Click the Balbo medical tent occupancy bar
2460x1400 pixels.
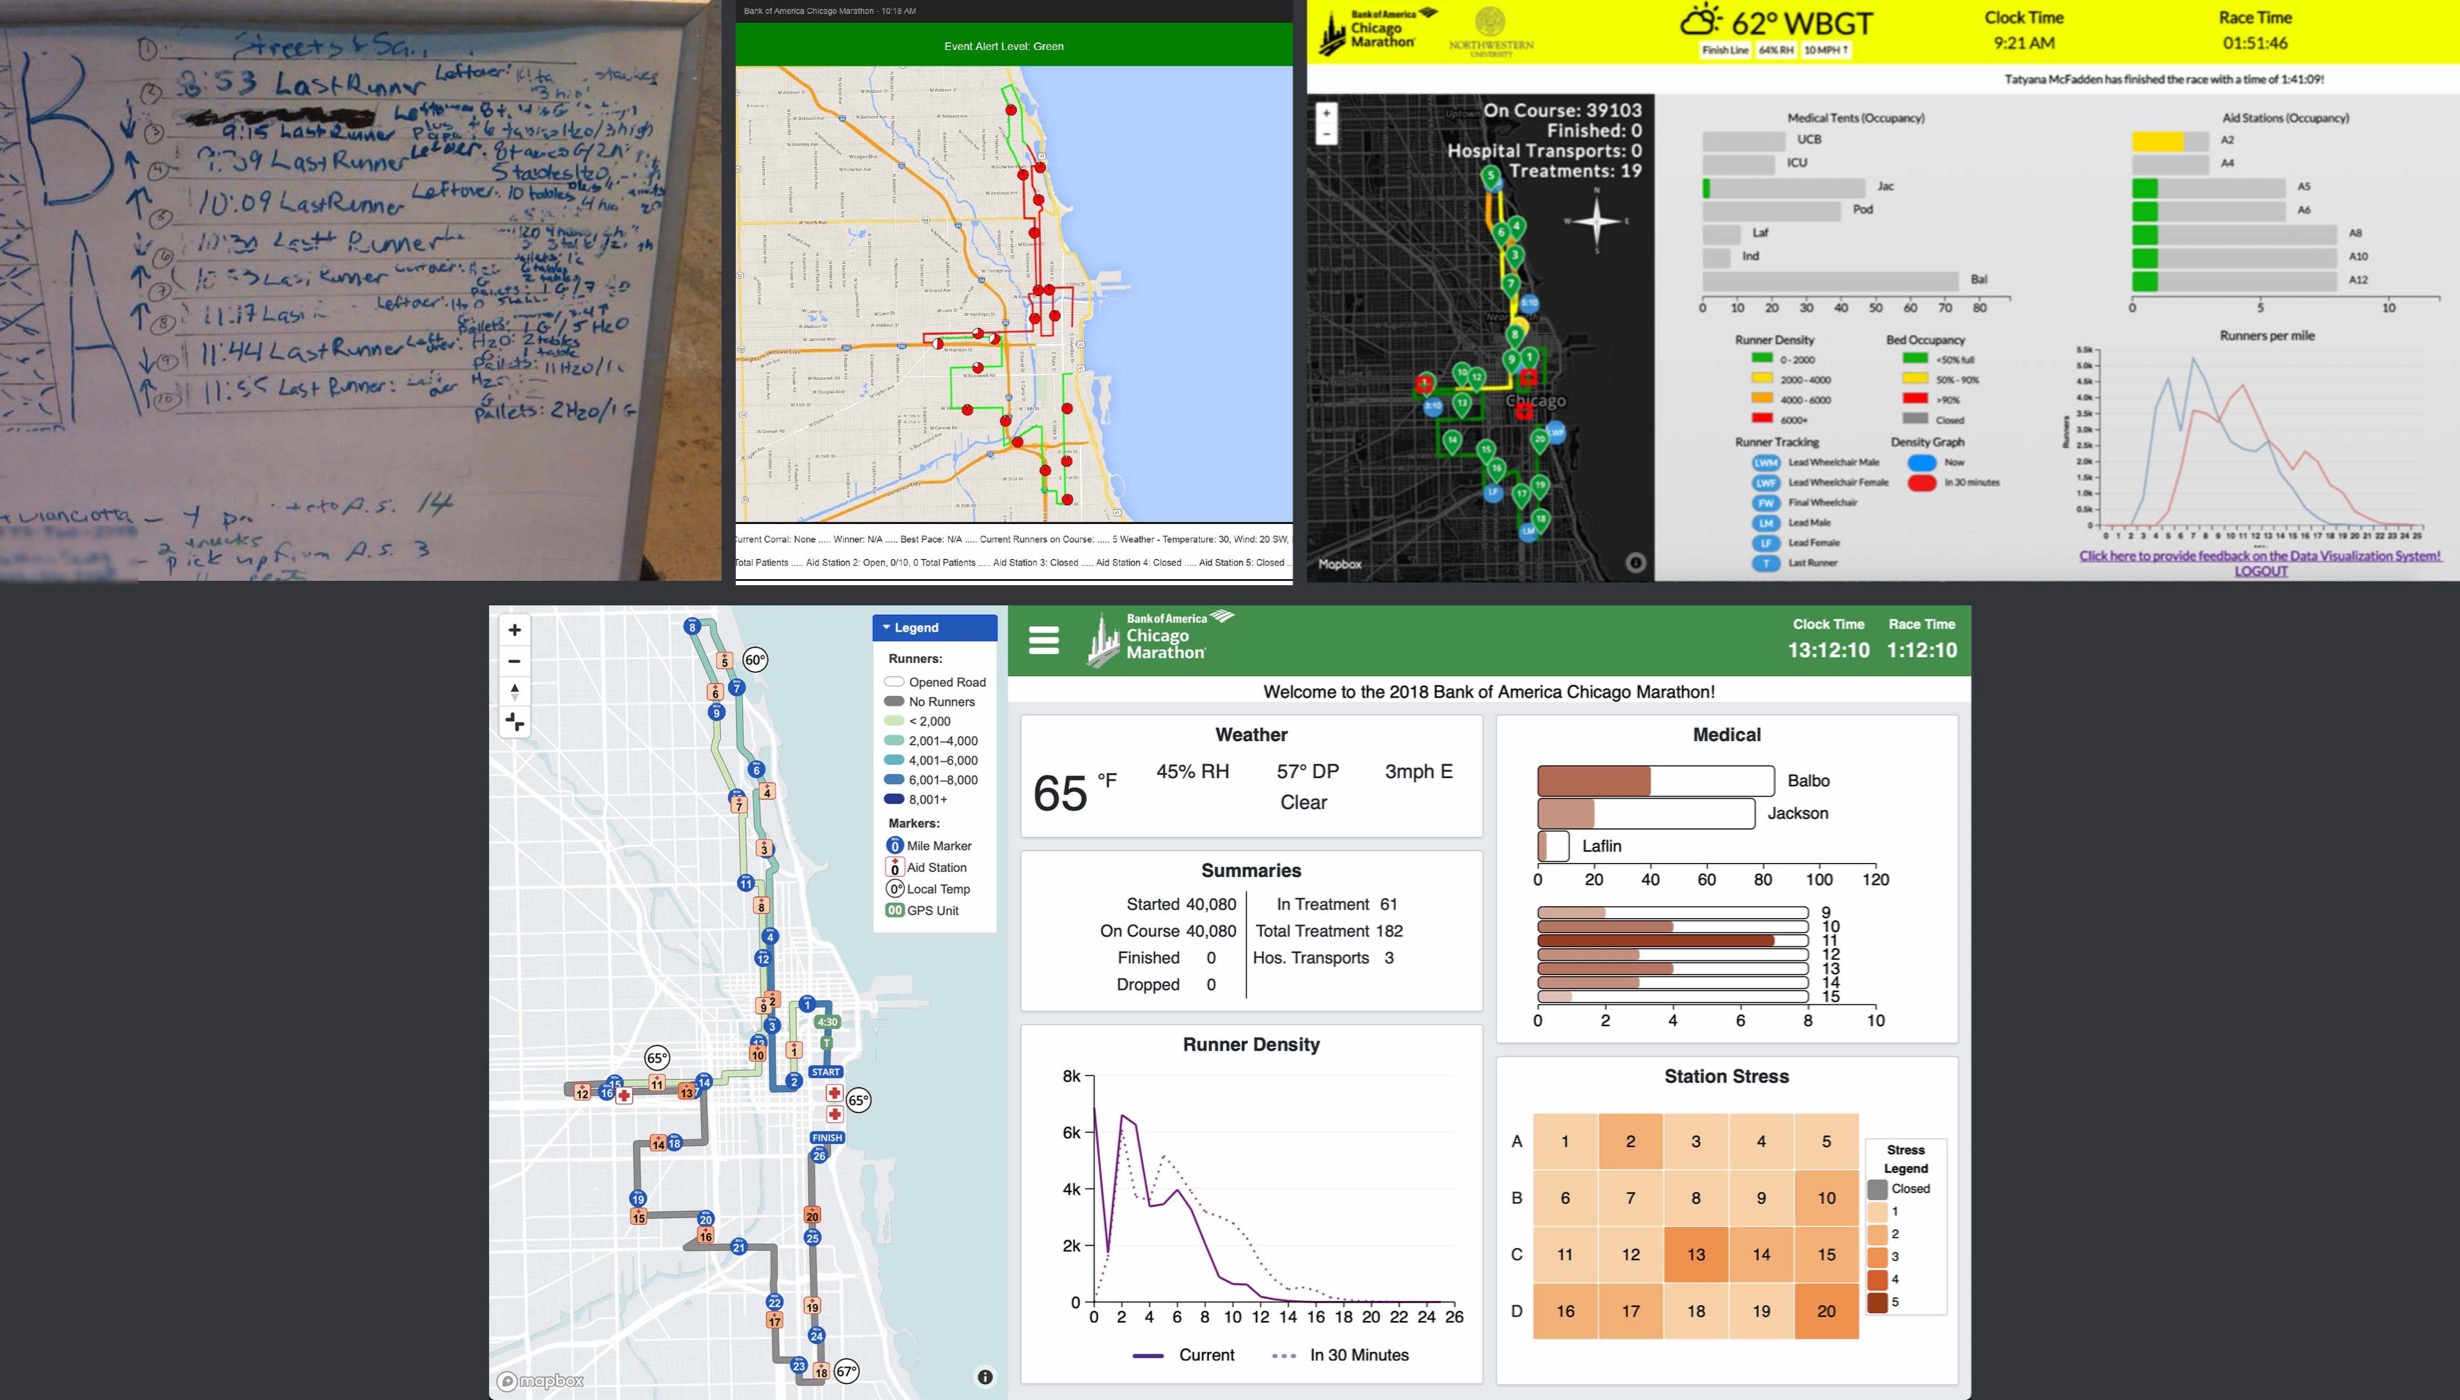[1655, 780]
